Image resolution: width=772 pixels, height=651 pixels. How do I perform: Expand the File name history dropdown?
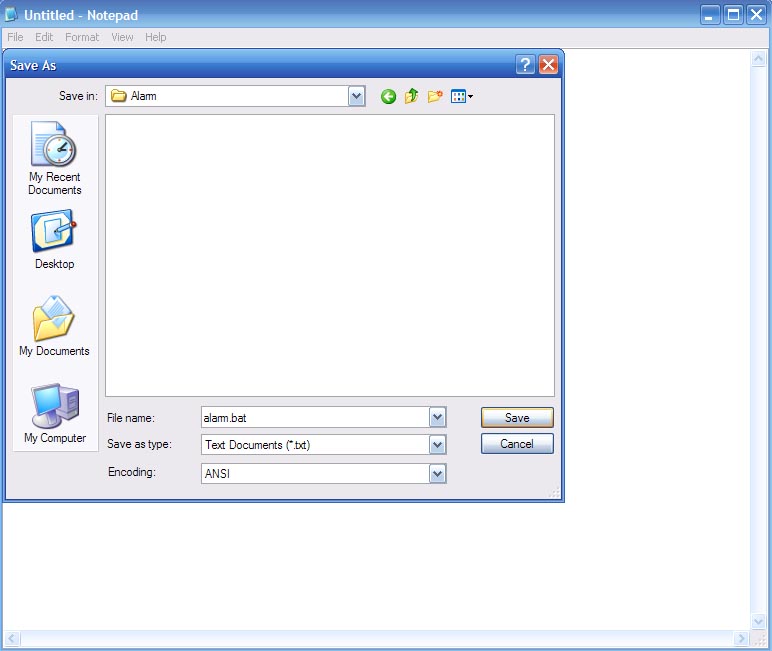tap(437, 418)
